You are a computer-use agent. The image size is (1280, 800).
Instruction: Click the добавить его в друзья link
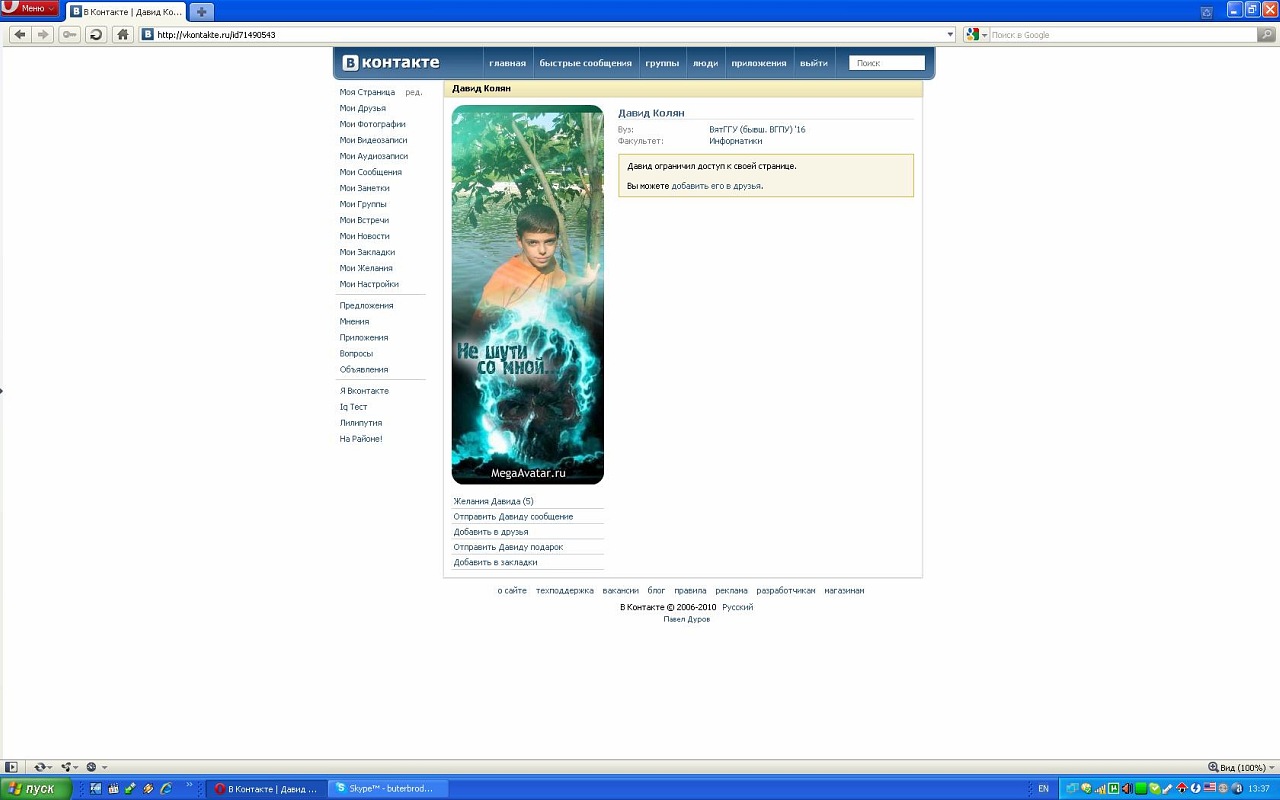[x=716, y=186]
